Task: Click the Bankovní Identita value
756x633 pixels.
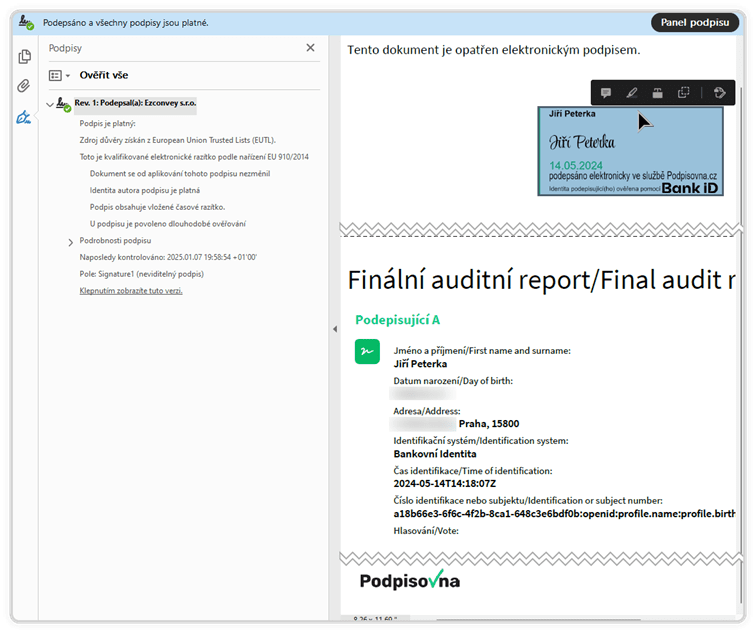Action: pyautogui.click(x=434, y=454)
